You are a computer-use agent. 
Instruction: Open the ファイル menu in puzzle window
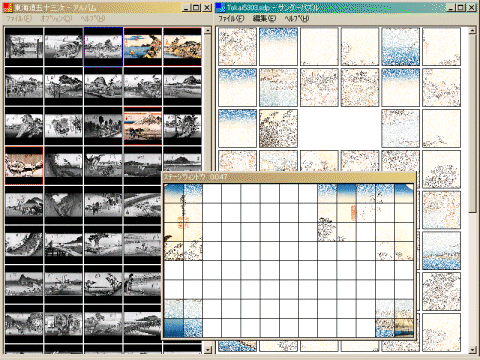pos(231,19)
